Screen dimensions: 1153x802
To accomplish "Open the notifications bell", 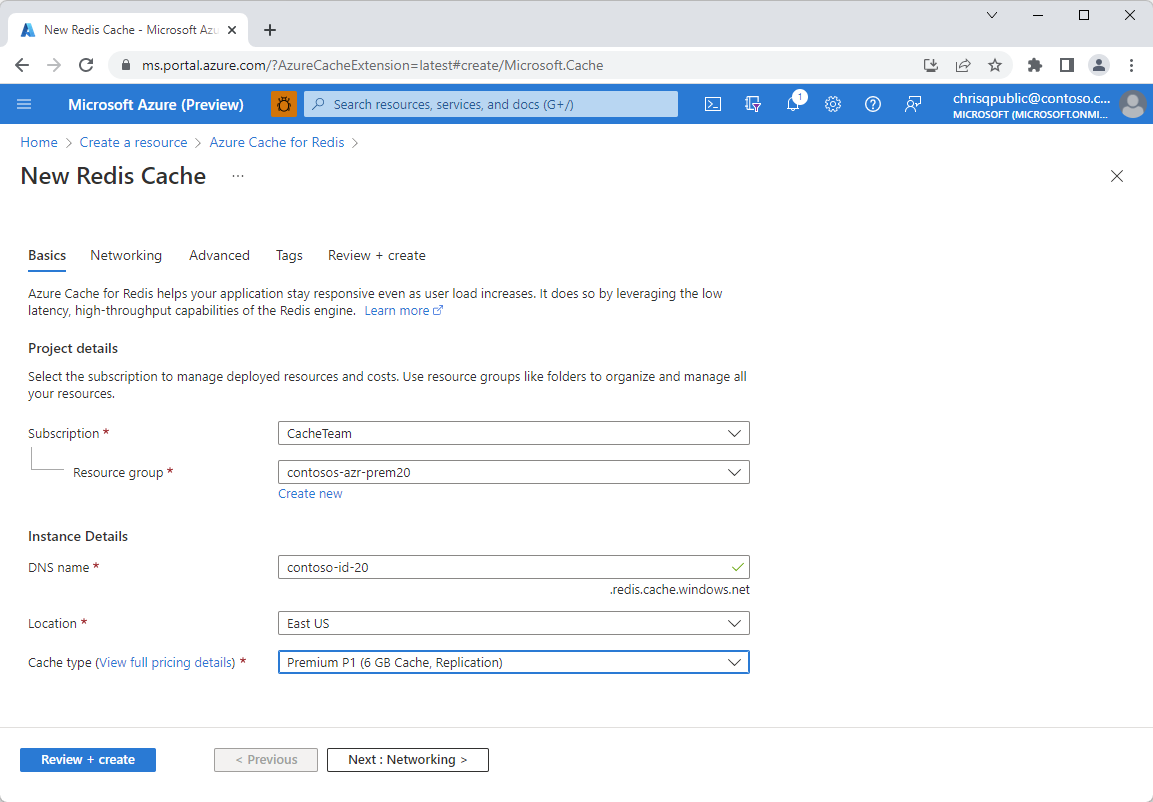I will [793, 103].
